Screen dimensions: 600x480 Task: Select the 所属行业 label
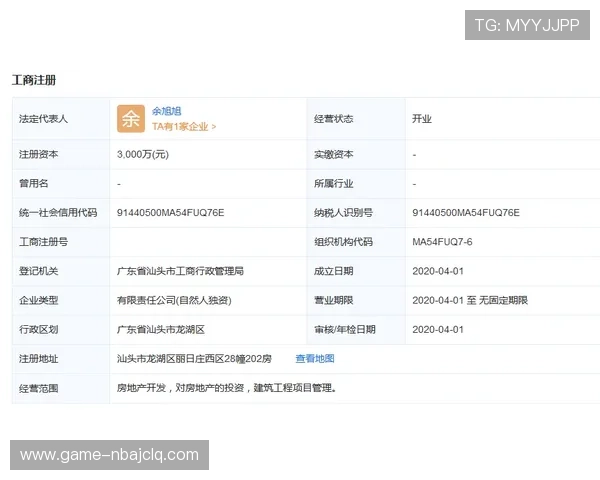pyautogui.click(x=334, y=183)
